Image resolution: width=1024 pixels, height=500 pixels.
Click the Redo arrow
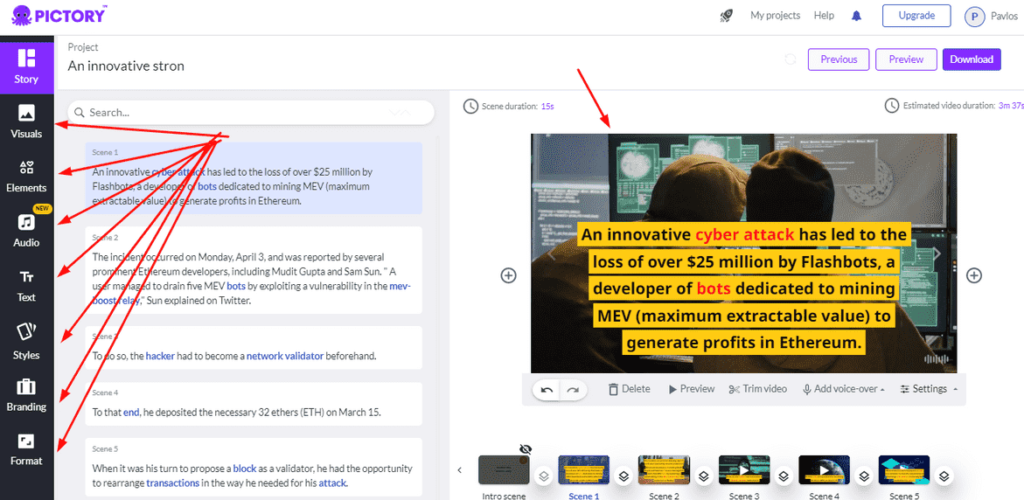(x=573, y=390)
